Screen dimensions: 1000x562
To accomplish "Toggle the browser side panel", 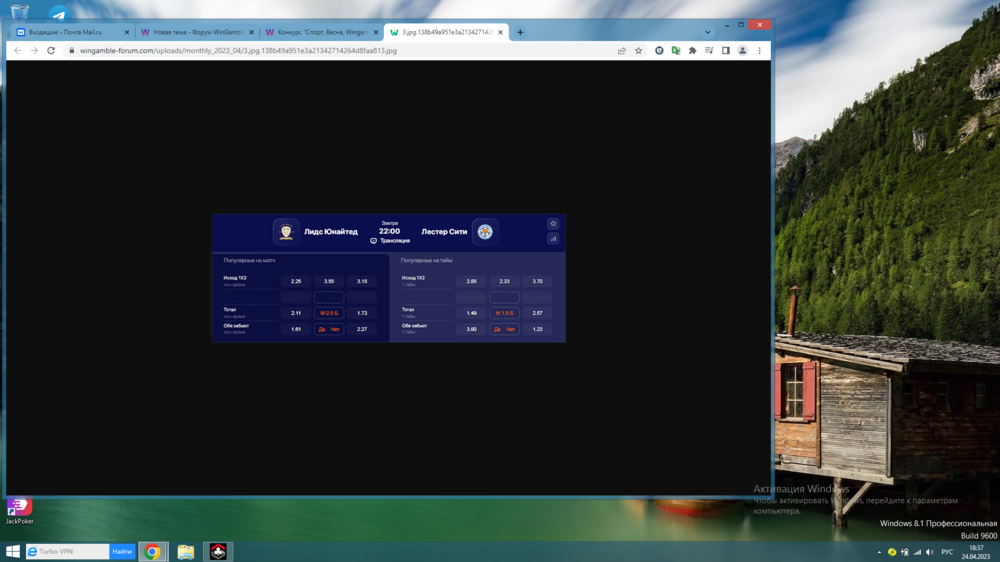I will (x=726, y=50).
